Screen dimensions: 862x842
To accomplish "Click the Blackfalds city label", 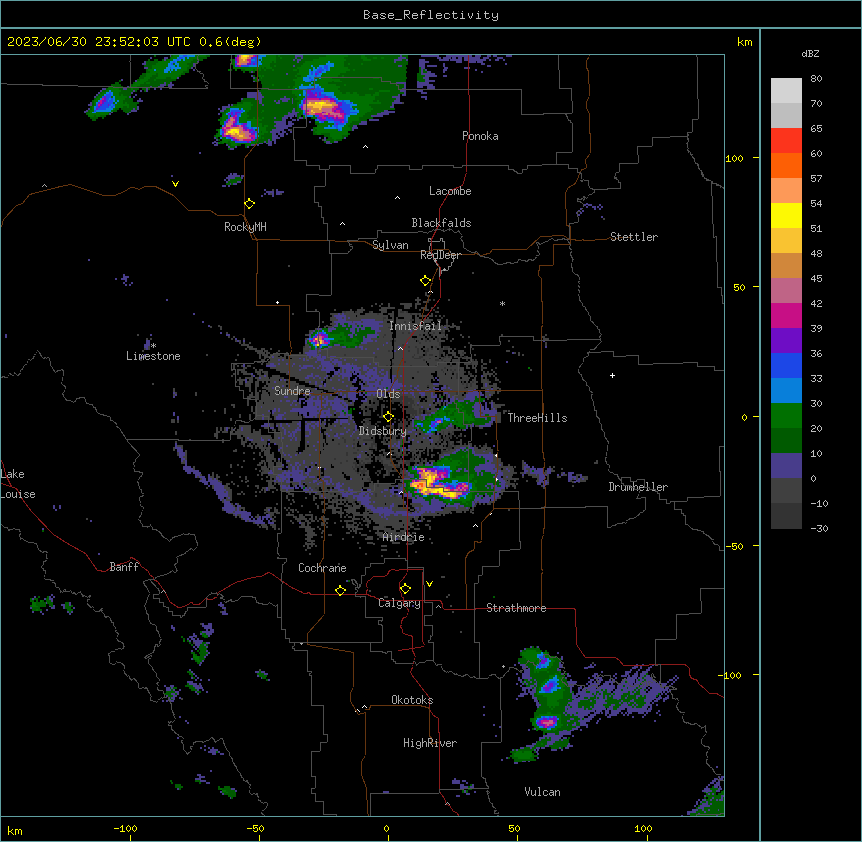I will [x=441, y=223].
